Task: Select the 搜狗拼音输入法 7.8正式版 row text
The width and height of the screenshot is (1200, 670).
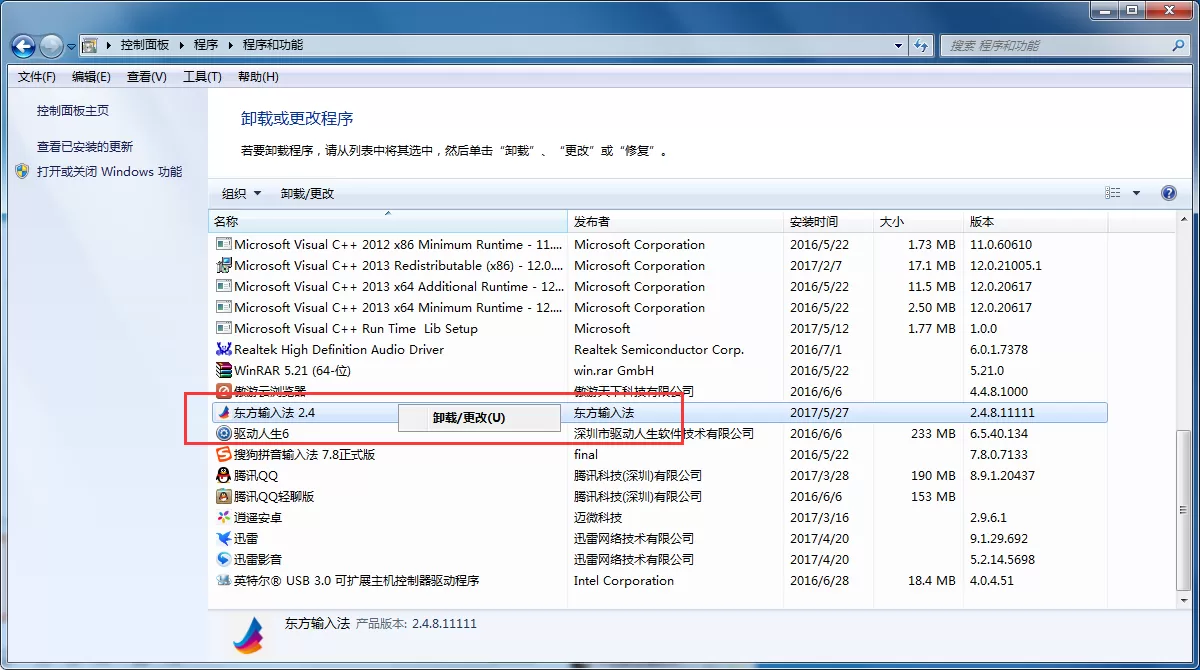Action: [x=305, y=454]
